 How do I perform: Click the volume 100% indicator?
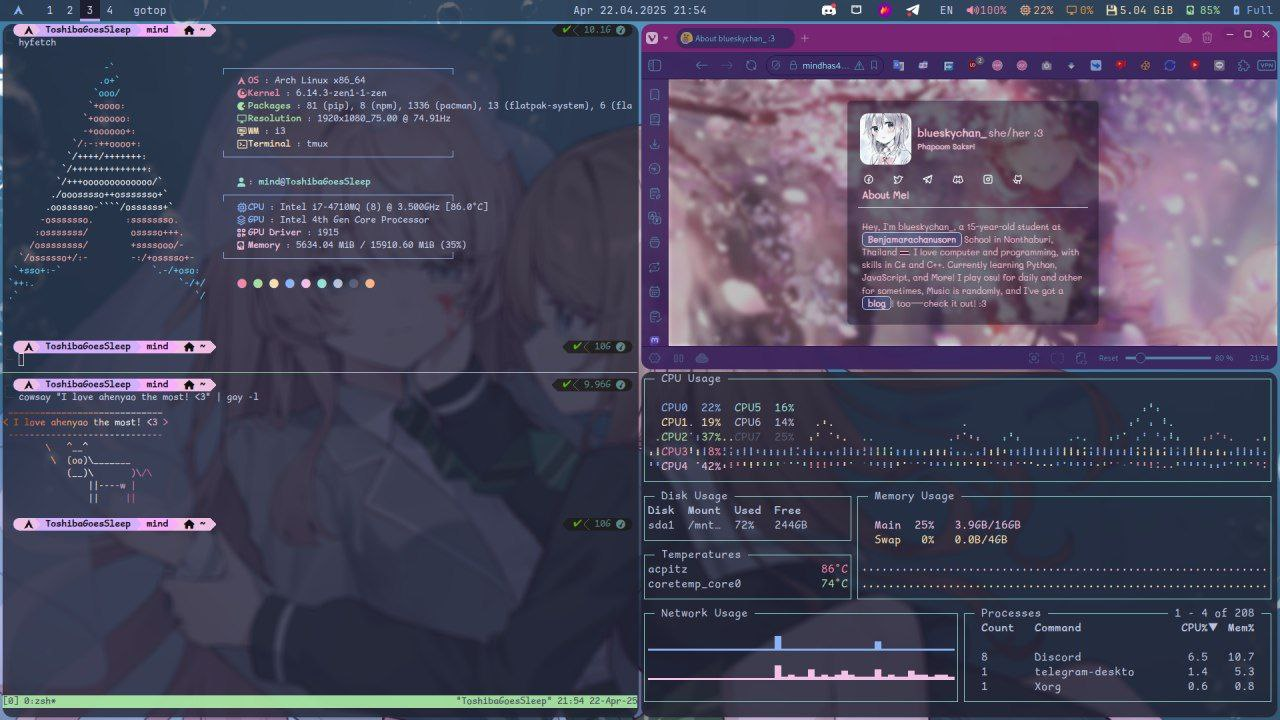point(987,10)
